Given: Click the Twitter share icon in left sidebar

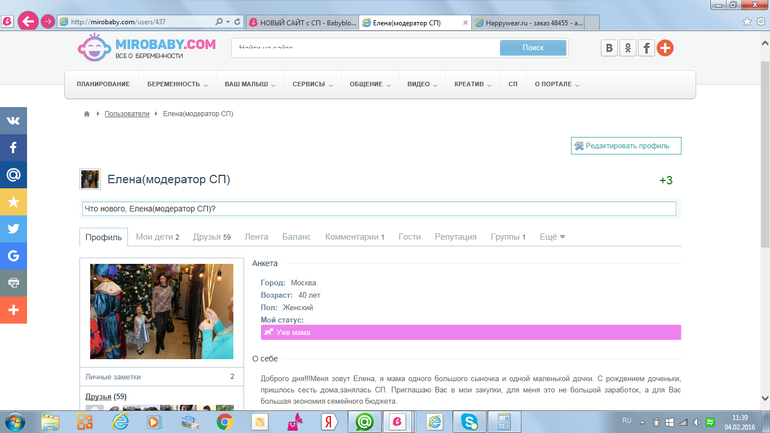Looking at the screenshot, I should [x=13, y=228].
